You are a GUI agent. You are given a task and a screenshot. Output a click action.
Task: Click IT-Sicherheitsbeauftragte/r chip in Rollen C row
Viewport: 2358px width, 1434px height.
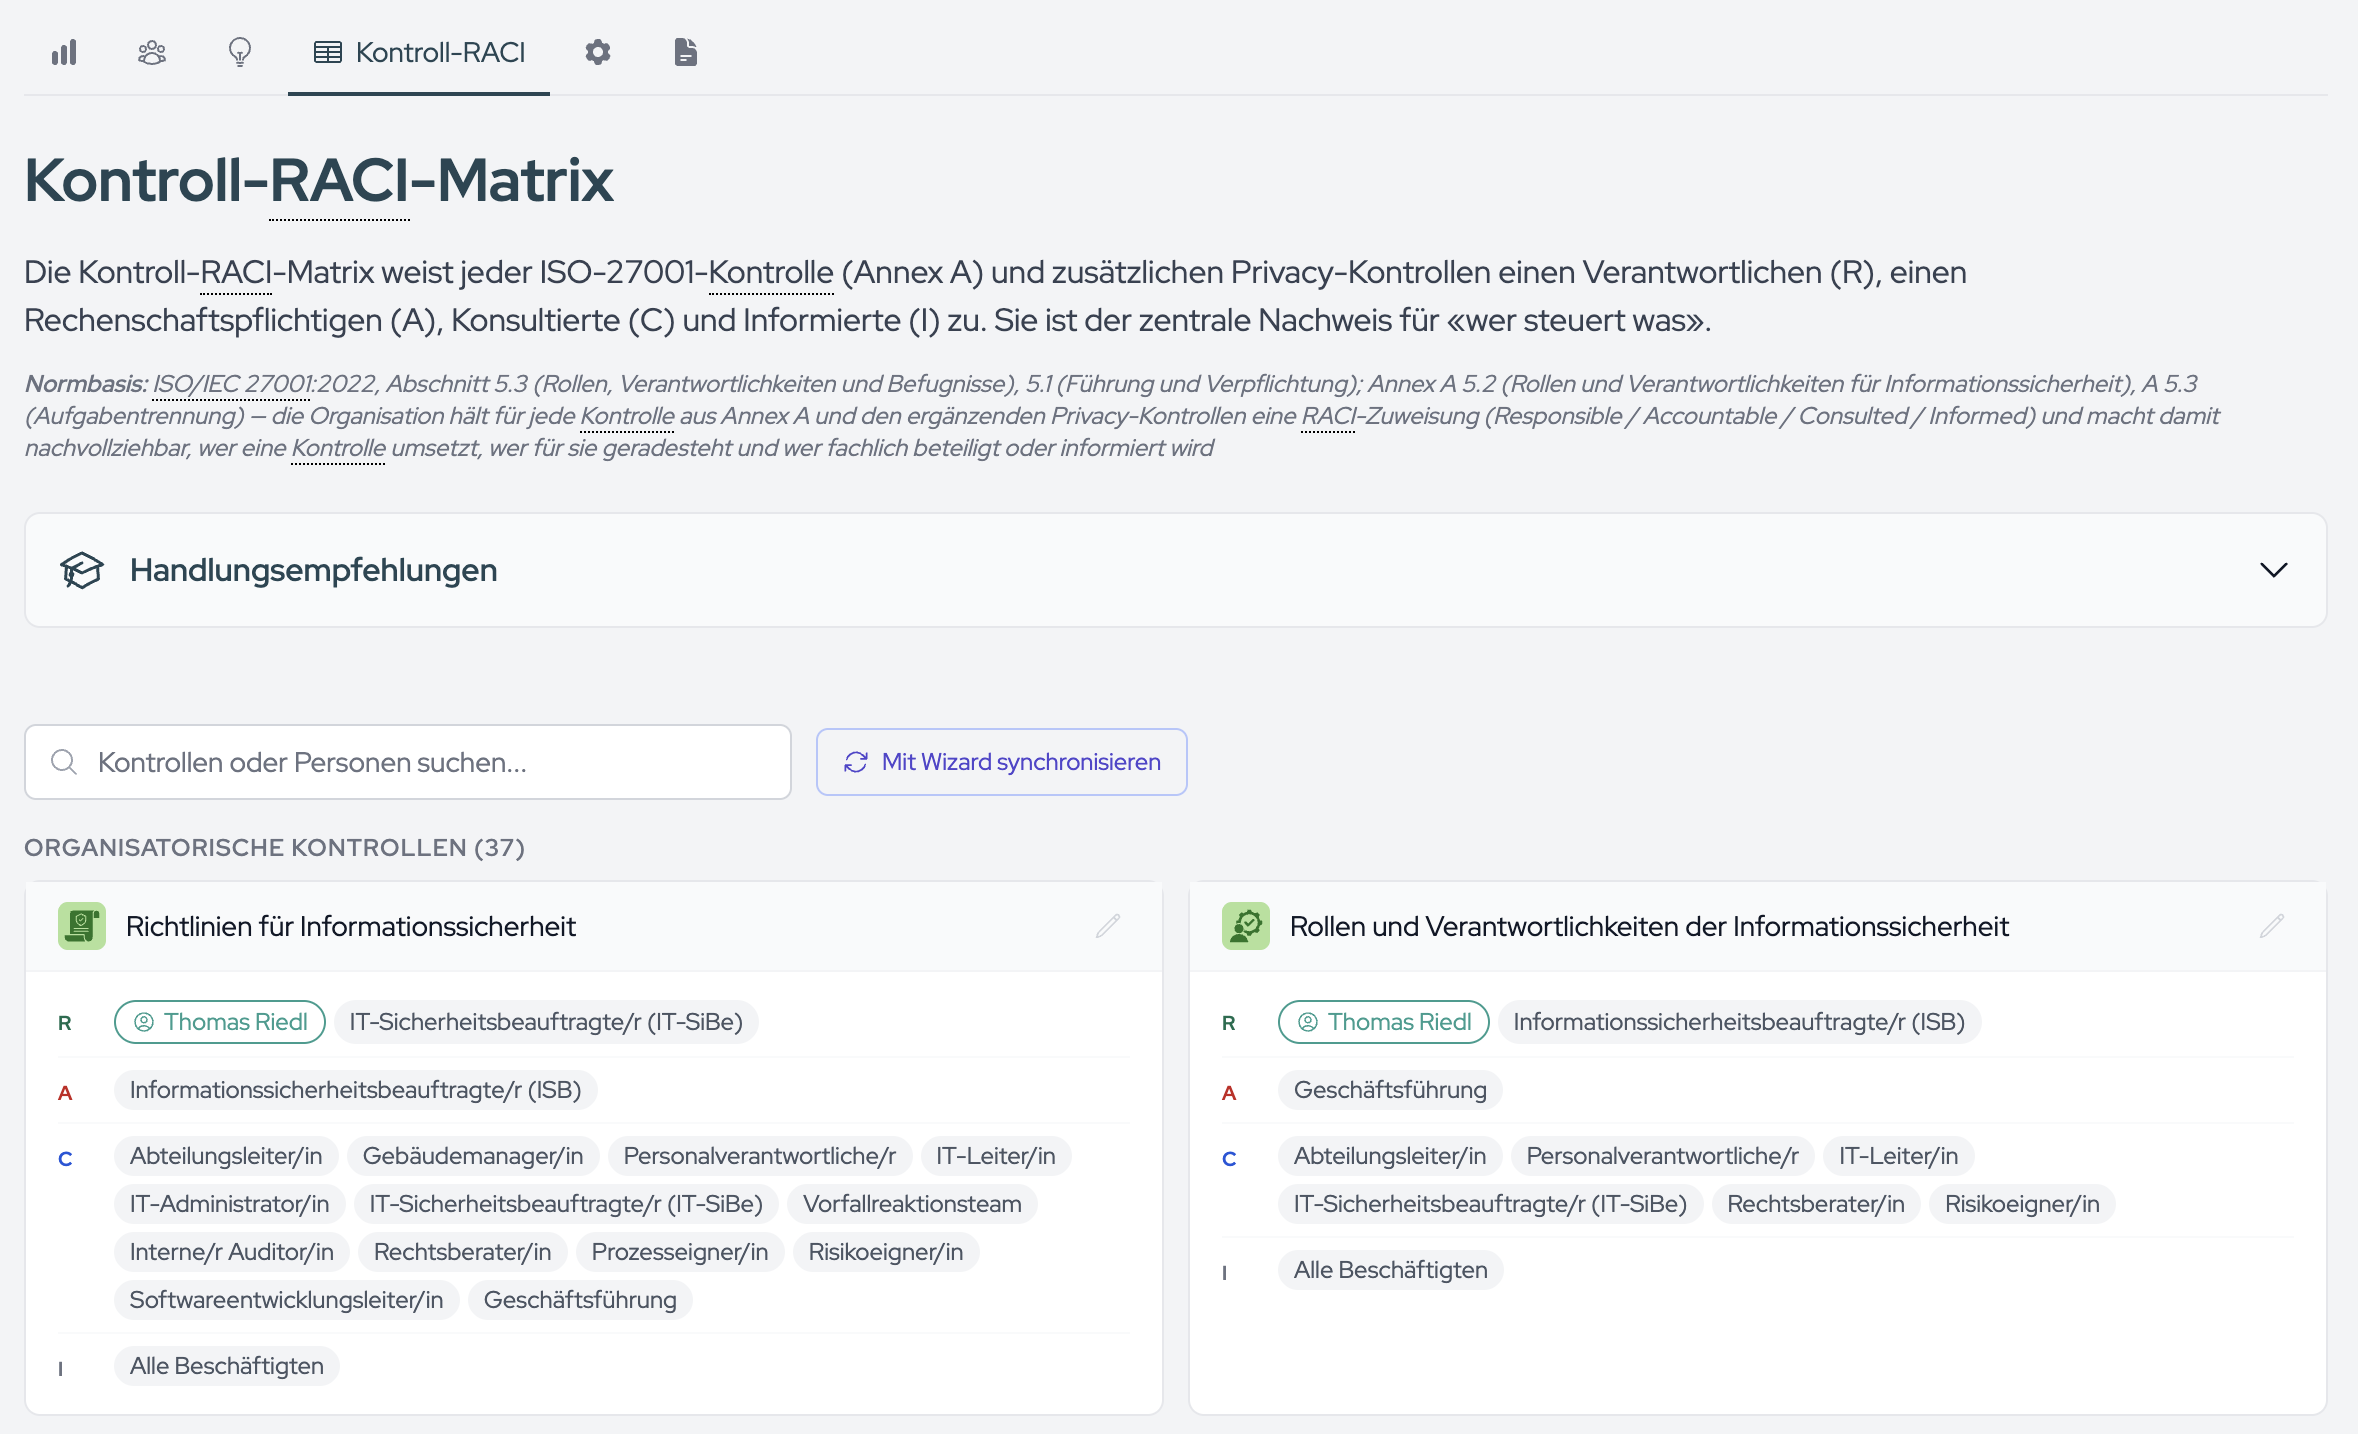click(x=1490, y=1204)
